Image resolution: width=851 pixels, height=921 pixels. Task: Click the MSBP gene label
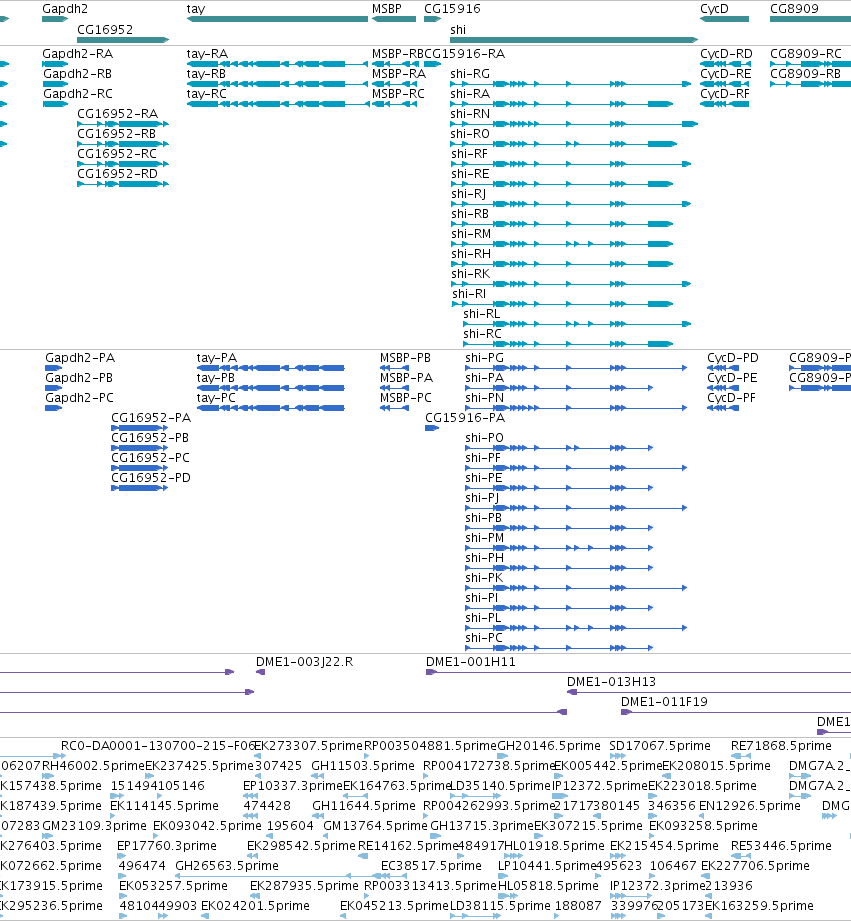point(386,9)
